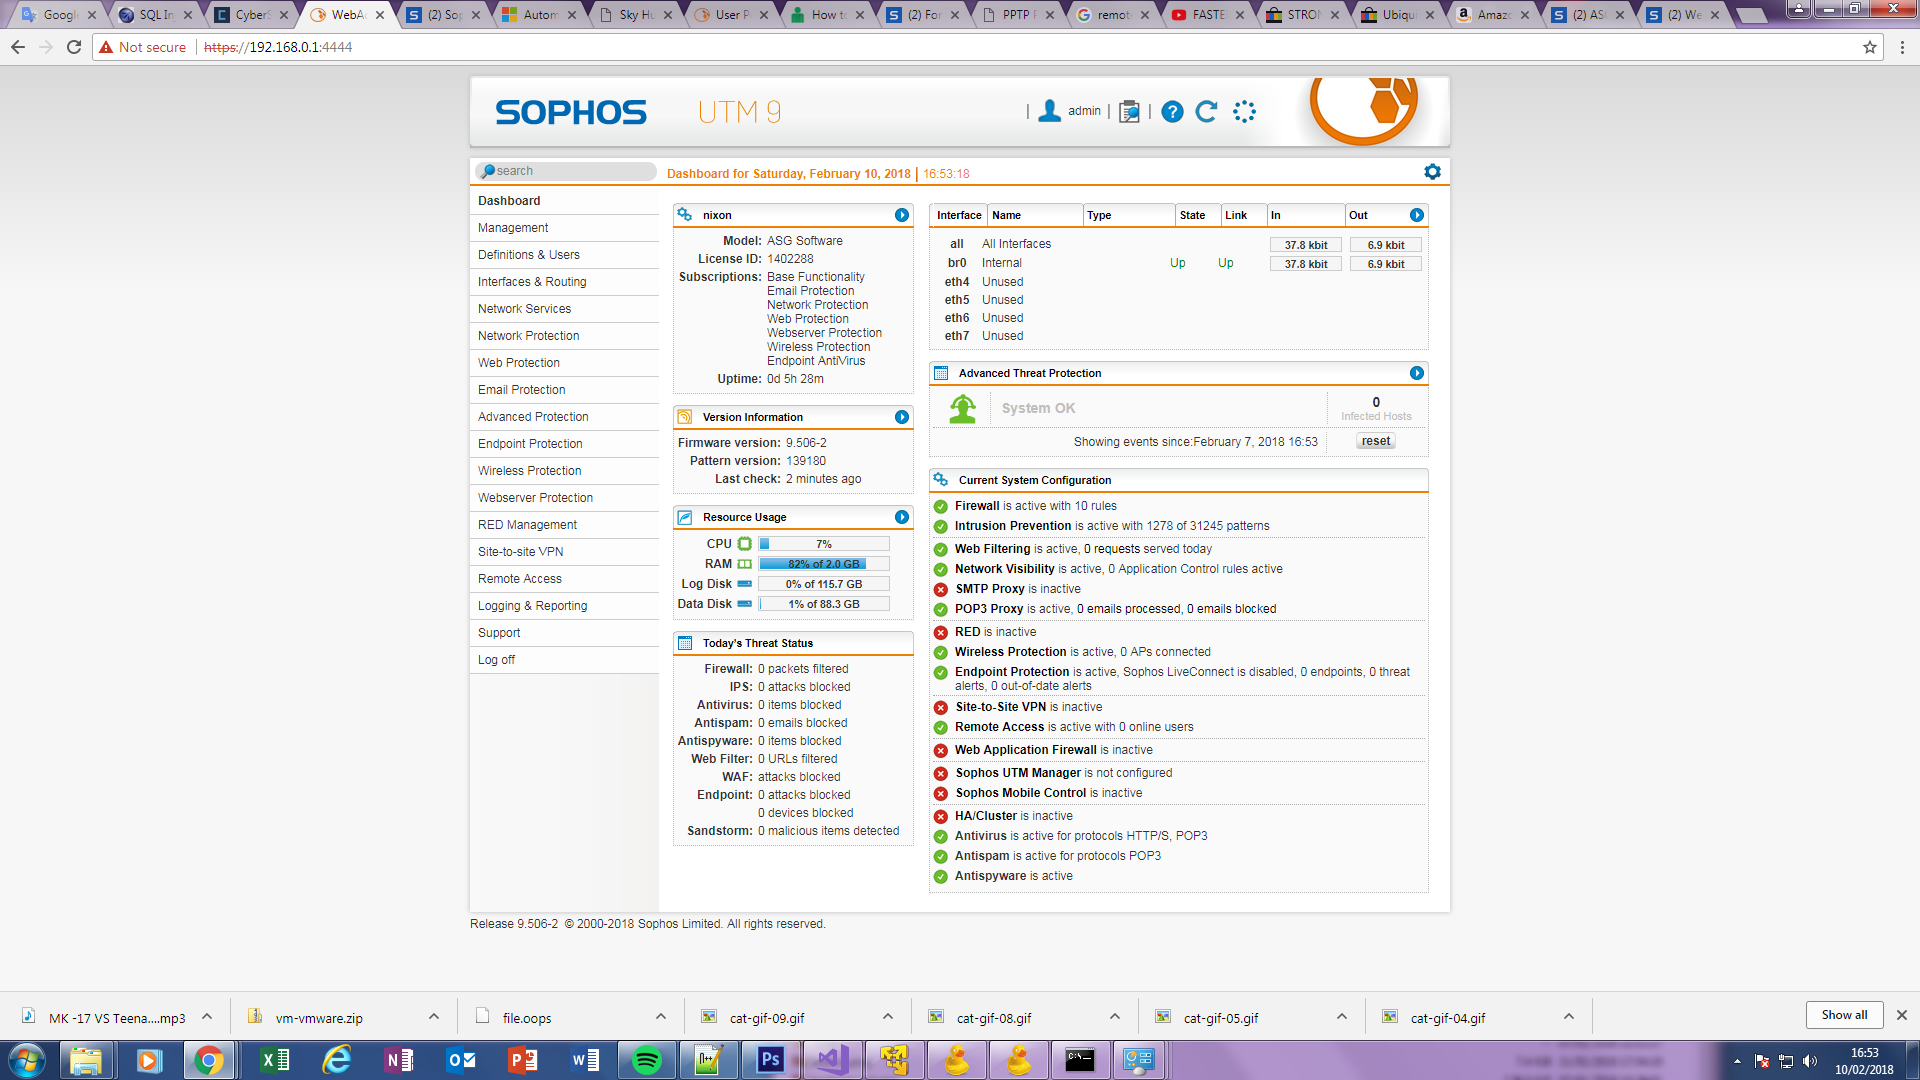
Task: Open Spotify from the taskbar
Action: pyautogui.click(x=647, y=1060)
